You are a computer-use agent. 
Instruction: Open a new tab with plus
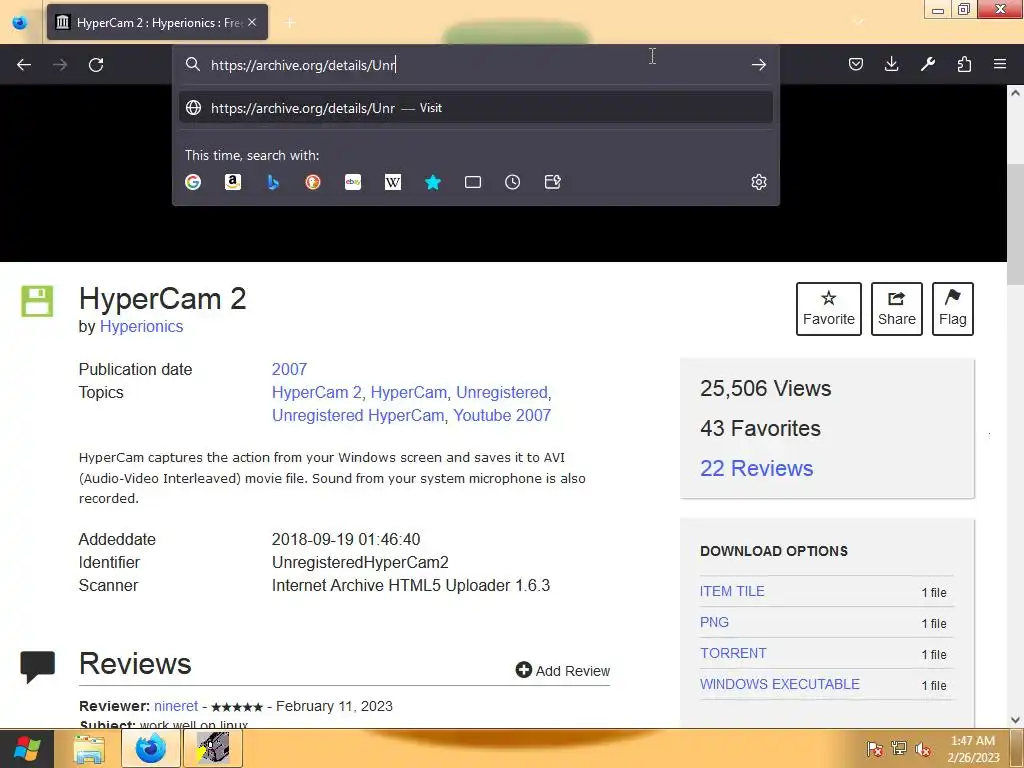point(291,23)
